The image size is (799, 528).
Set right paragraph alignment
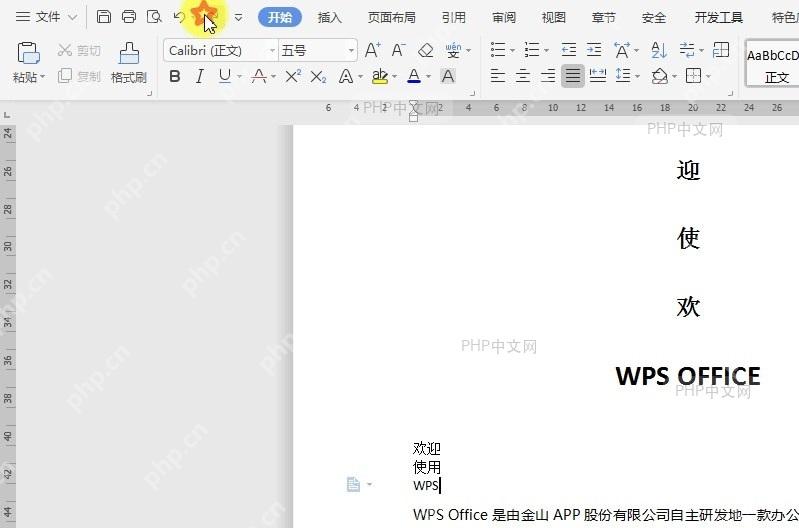pos(548,76)
